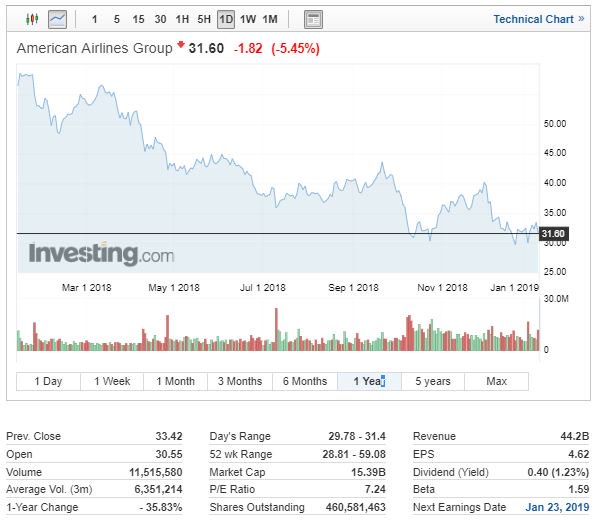
Task: Select the 1 minute interval
Action: tap(94, 19)
